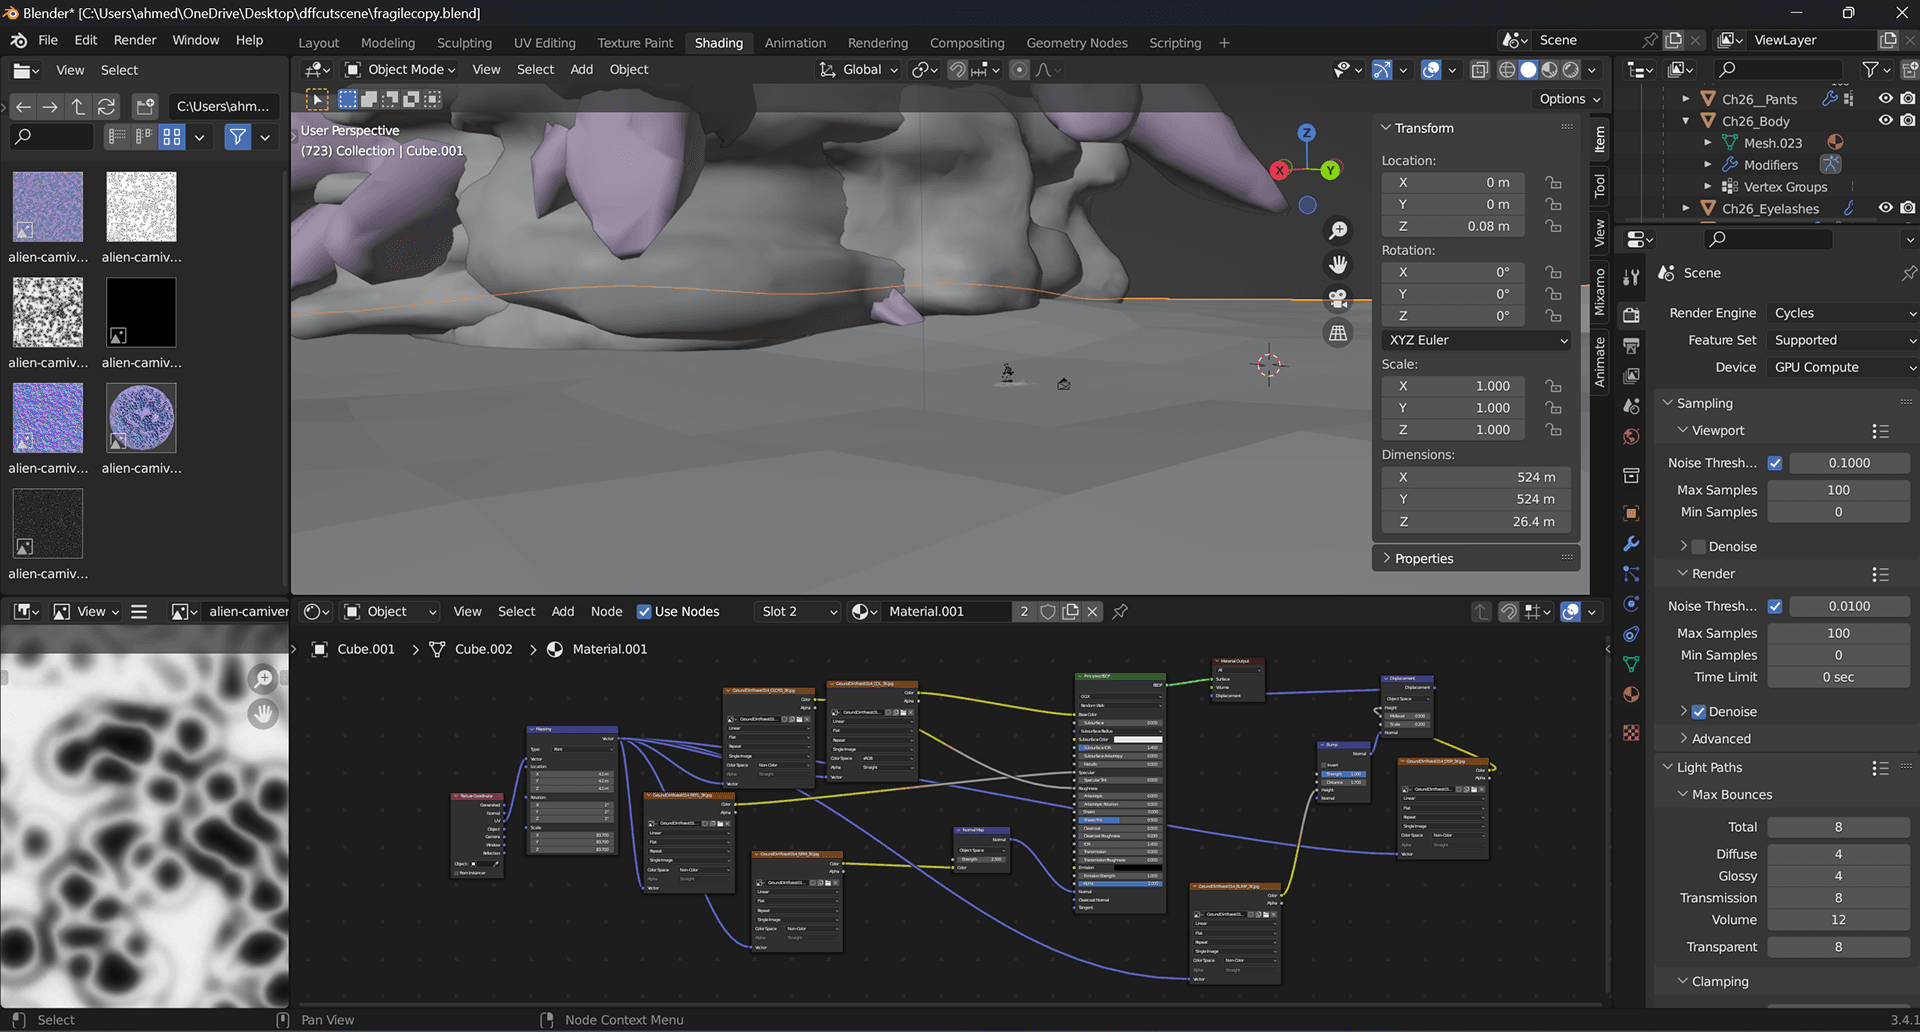Open the XYZ Euler rotation mode dropdown
The image size is (1920, 1032).
[x=1476, y=340]
